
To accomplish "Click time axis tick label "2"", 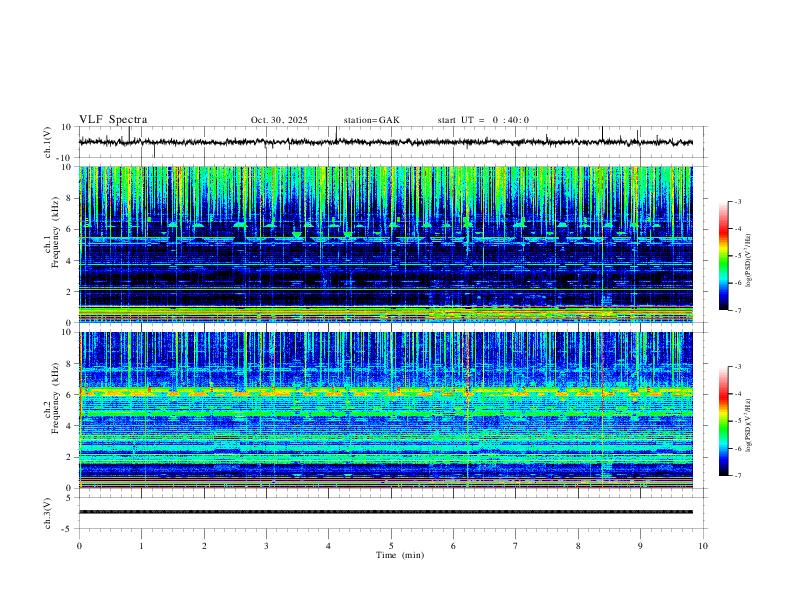I will coord(204,546).
